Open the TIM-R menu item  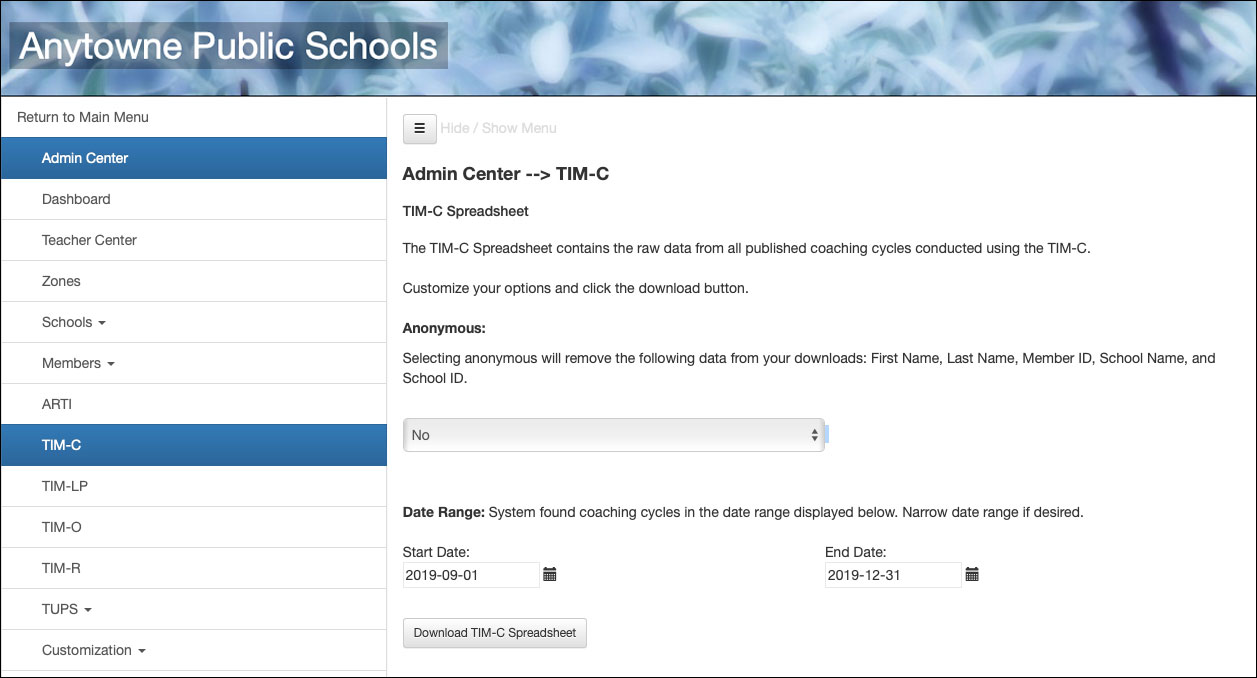pos(194,568)
